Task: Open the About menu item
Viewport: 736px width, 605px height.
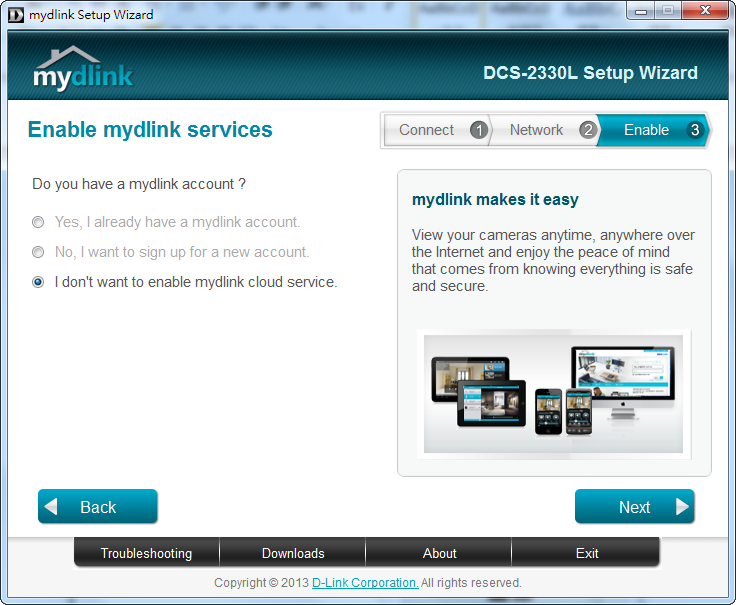Action: (439, 553)
